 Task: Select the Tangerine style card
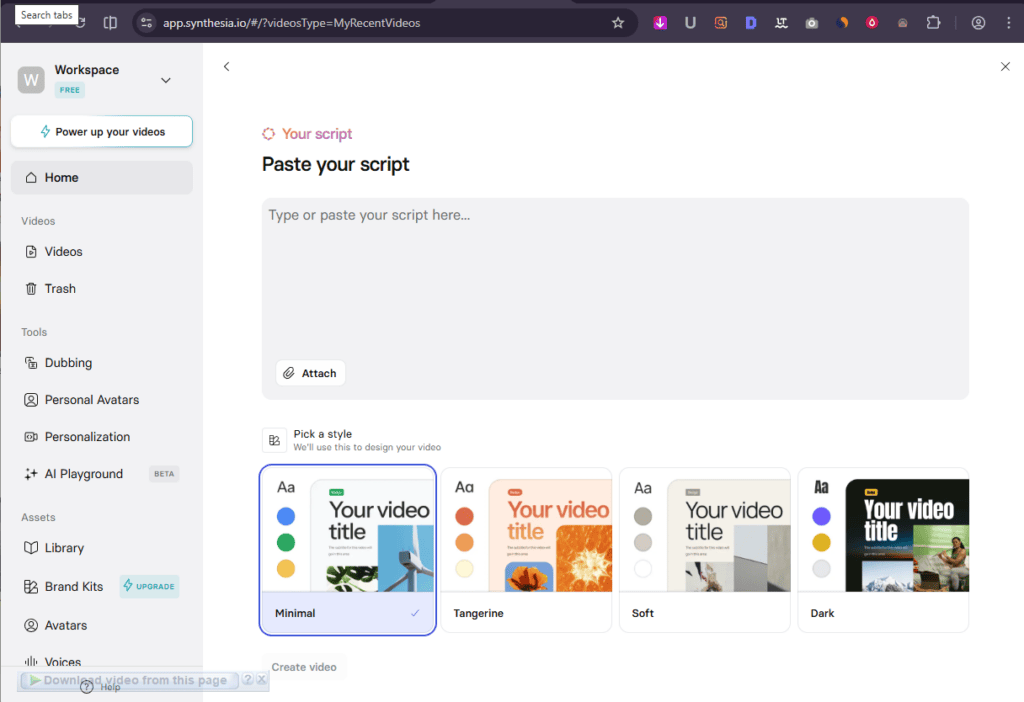pos(526,550)
